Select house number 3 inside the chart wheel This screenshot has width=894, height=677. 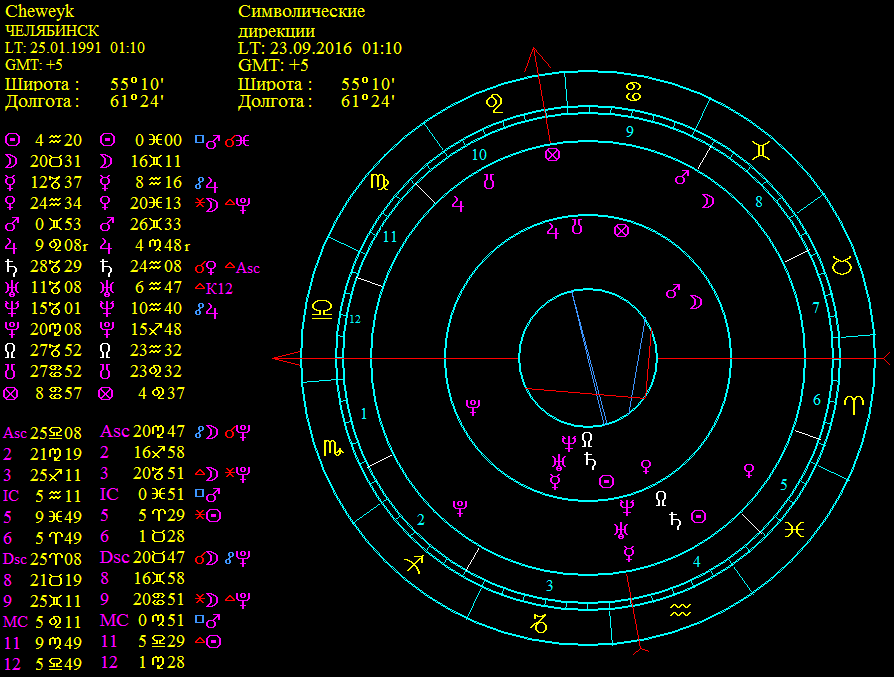[549, 585]
